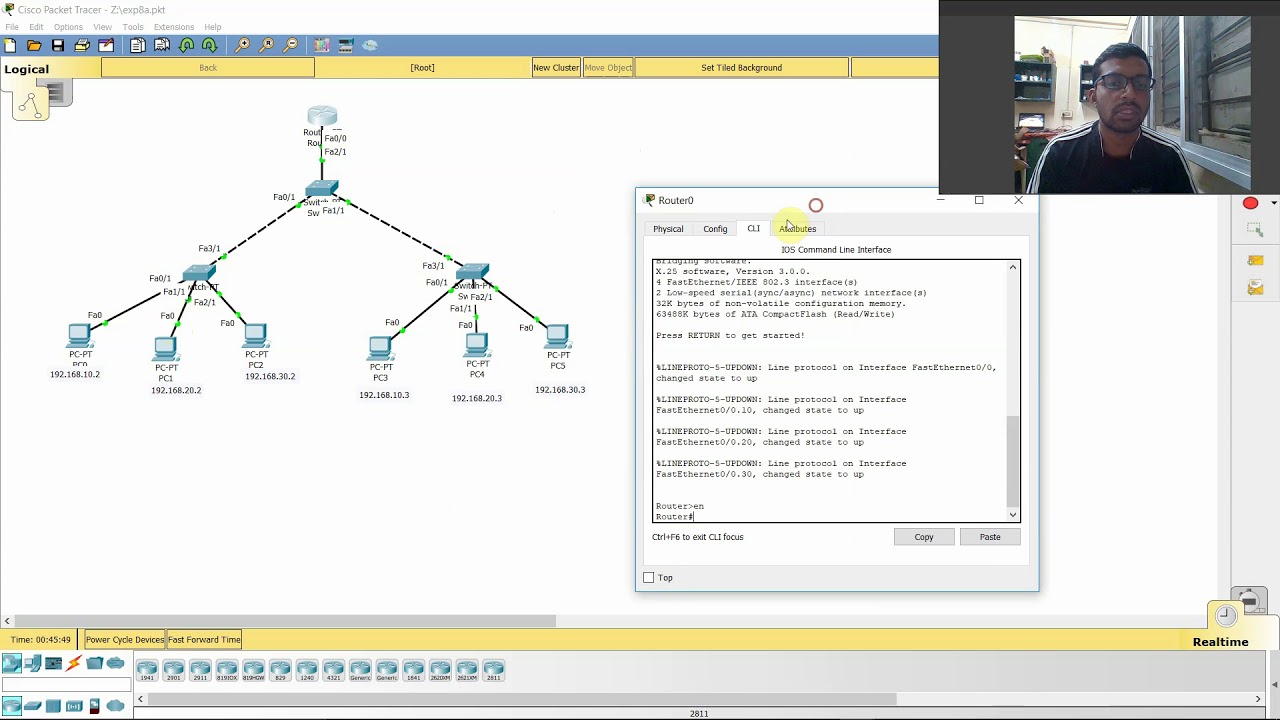This screenshot has height=720, width=1280.
Task: Click Fast Forward Time
Action: point(204,640)
